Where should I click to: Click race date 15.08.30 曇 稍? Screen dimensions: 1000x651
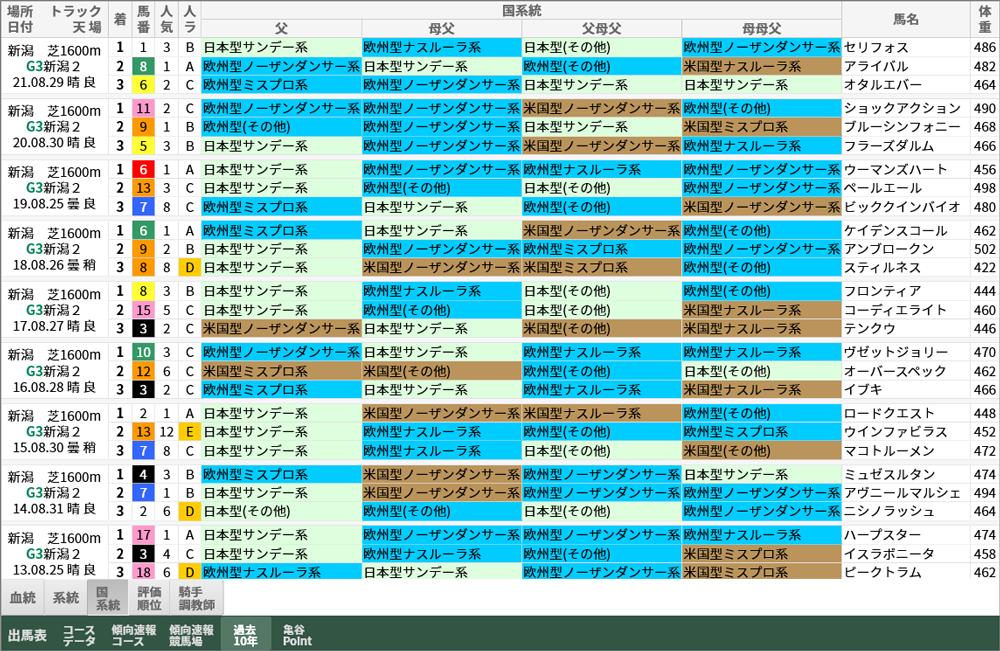[54, 448]
